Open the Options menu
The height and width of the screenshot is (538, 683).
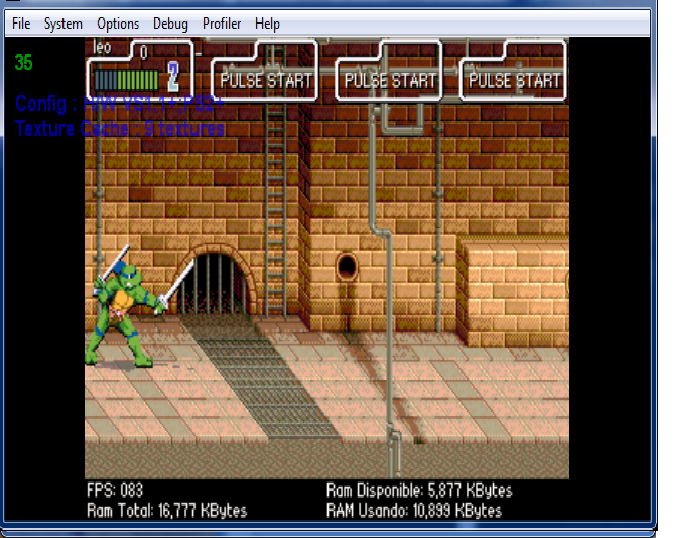point(118,24)
